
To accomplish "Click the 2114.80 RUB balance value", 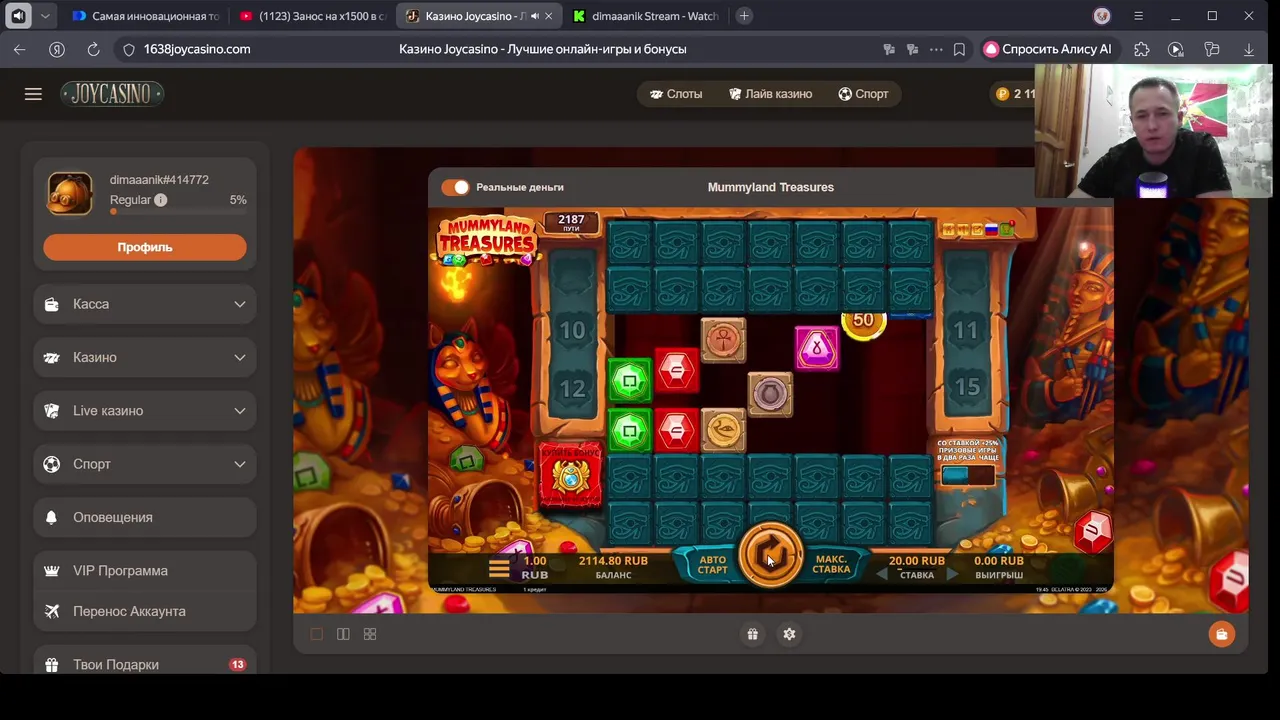I will click(613, 561).
